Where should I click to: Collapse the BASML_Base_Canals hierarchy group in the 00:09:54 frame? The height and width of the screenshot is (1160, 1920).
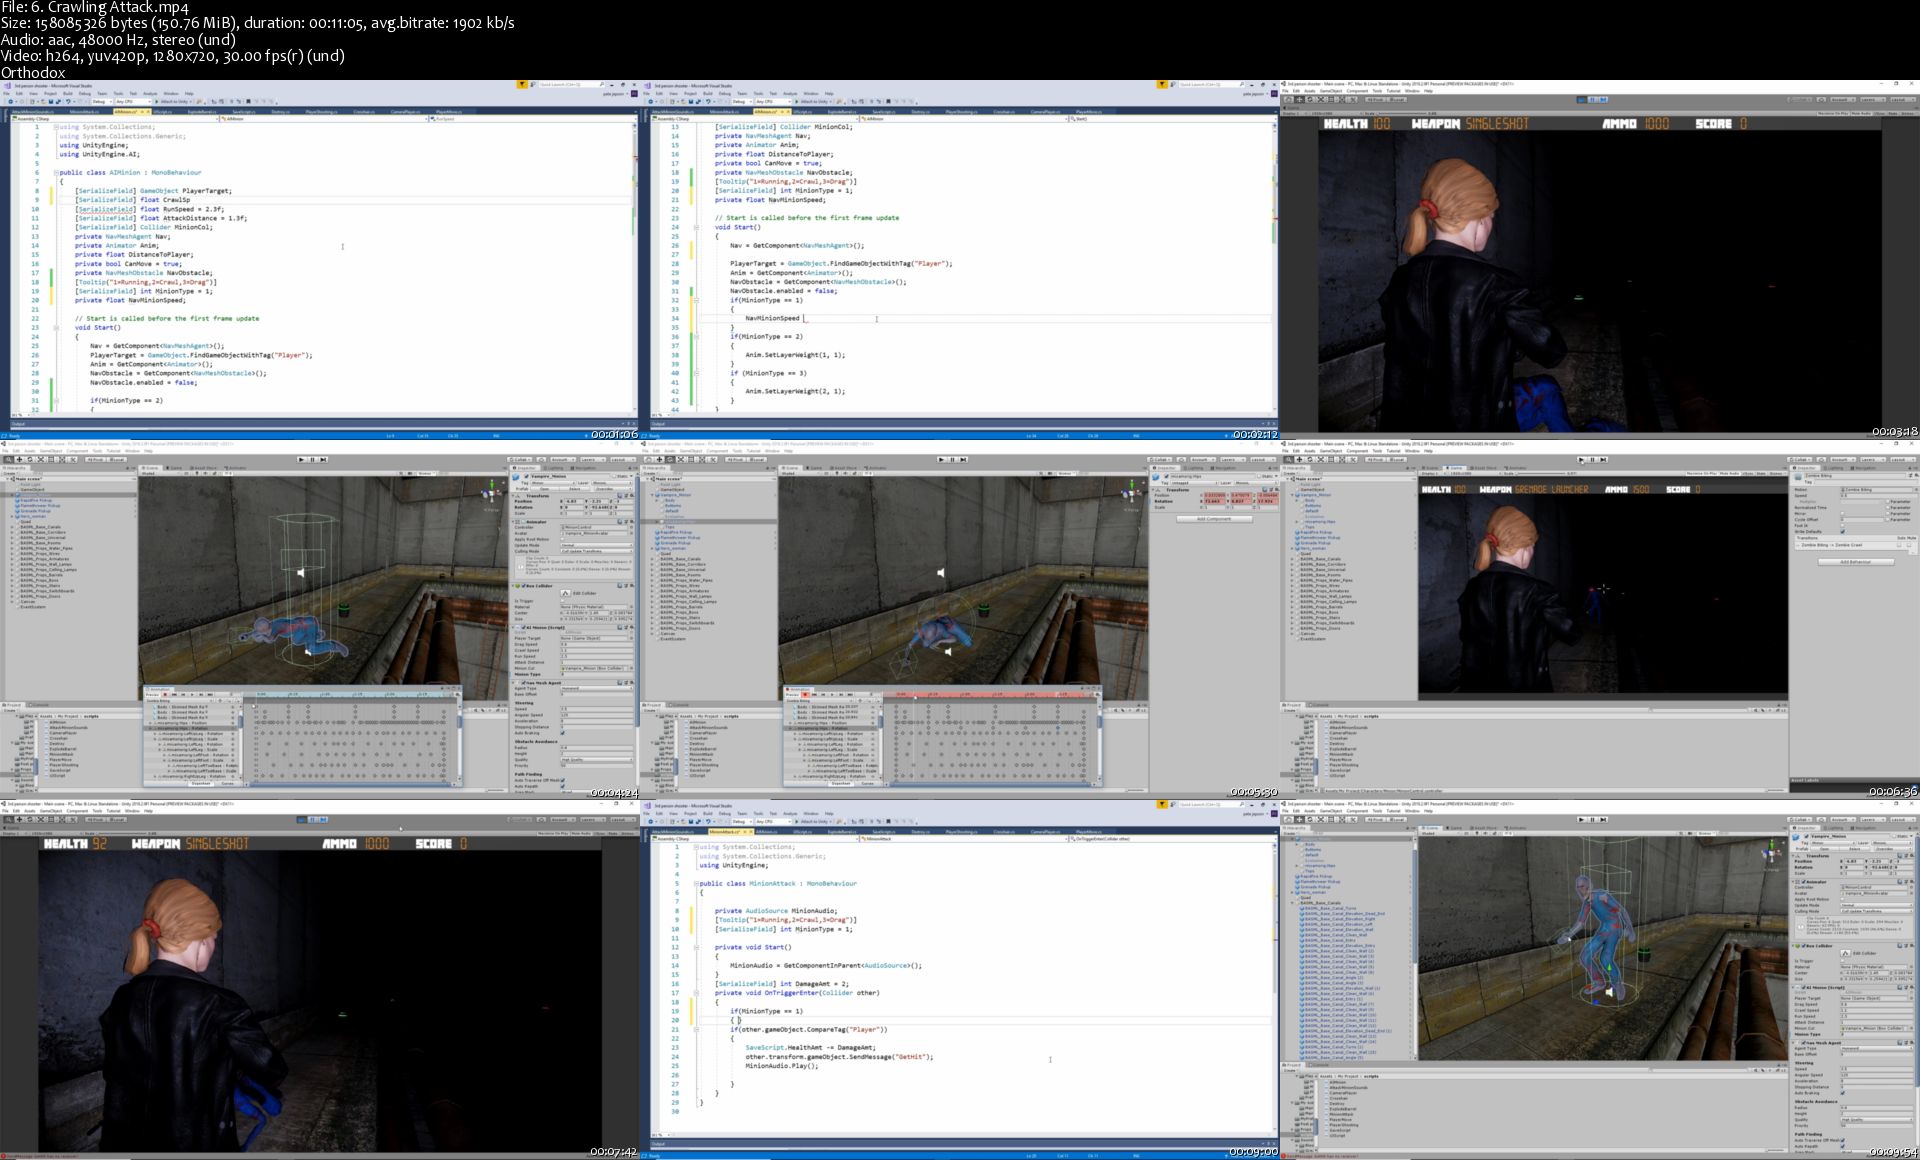pyautogui.click(x=1292, y=903)
